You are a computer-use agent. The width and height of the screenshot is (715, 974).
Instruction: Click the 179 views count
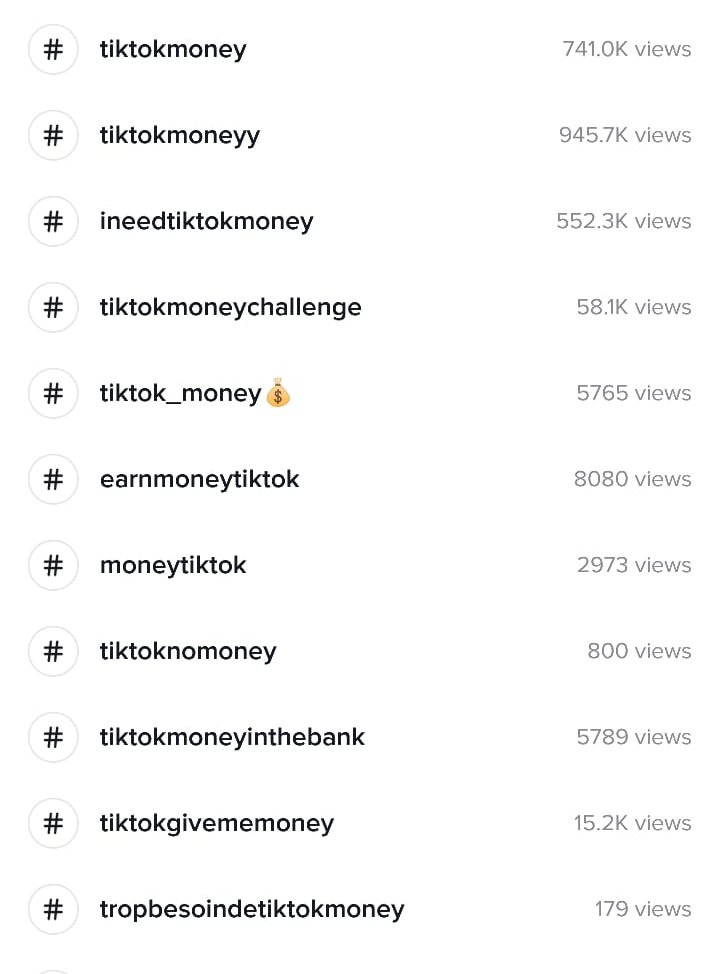tap(643, 909)
